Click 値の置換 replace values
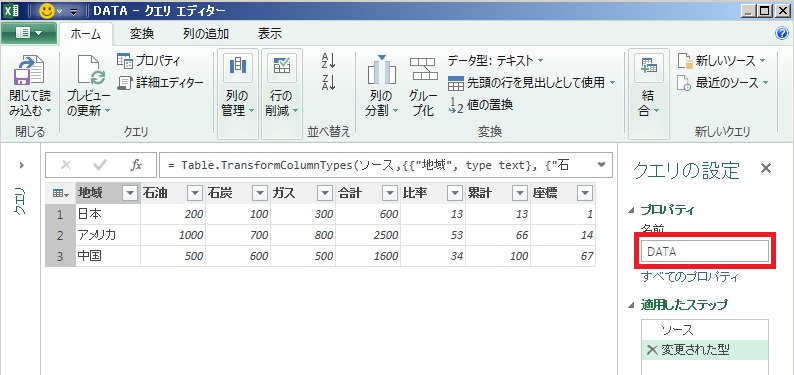Viewport: 794px width, 375px height. tap(481, 105)
